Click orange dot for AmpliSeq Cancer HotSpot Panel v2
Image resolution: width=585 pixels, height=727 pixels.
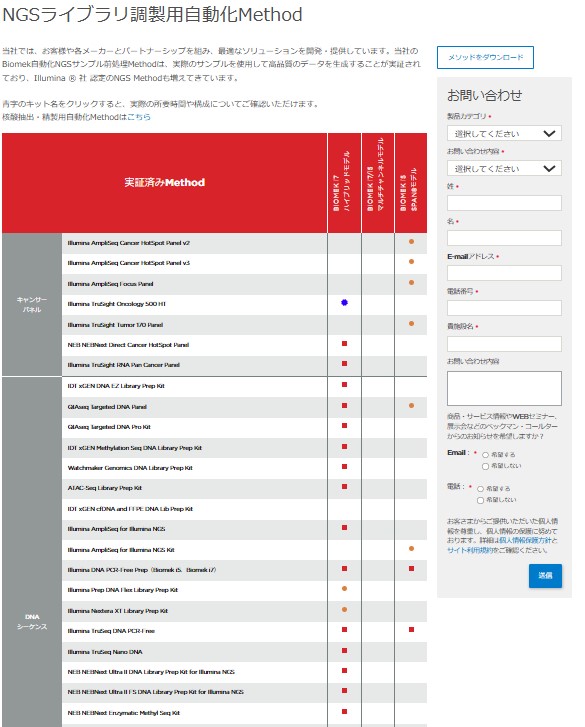click(x=411, y=242)
